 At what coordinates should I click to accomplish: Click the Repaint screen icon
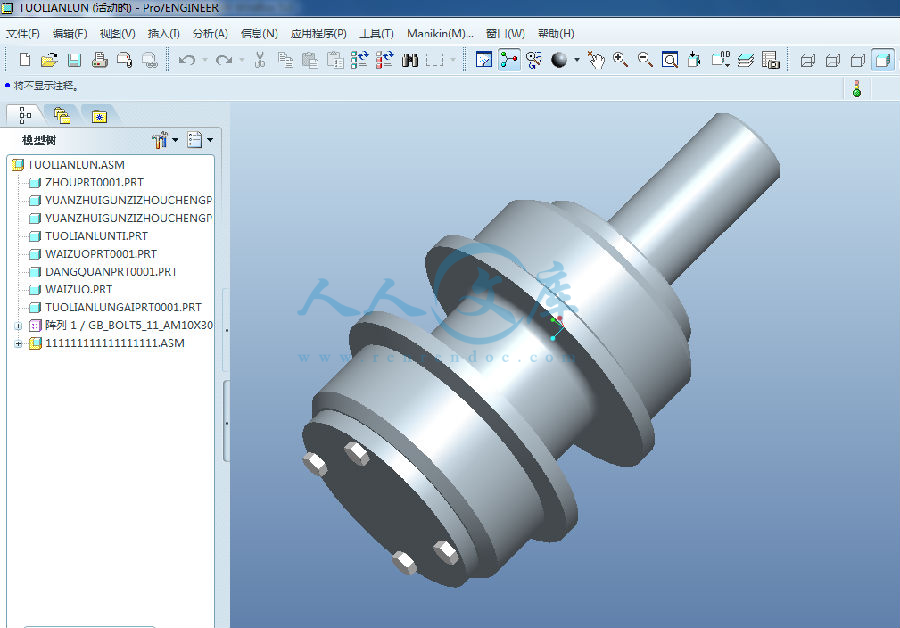click(484, 60)
